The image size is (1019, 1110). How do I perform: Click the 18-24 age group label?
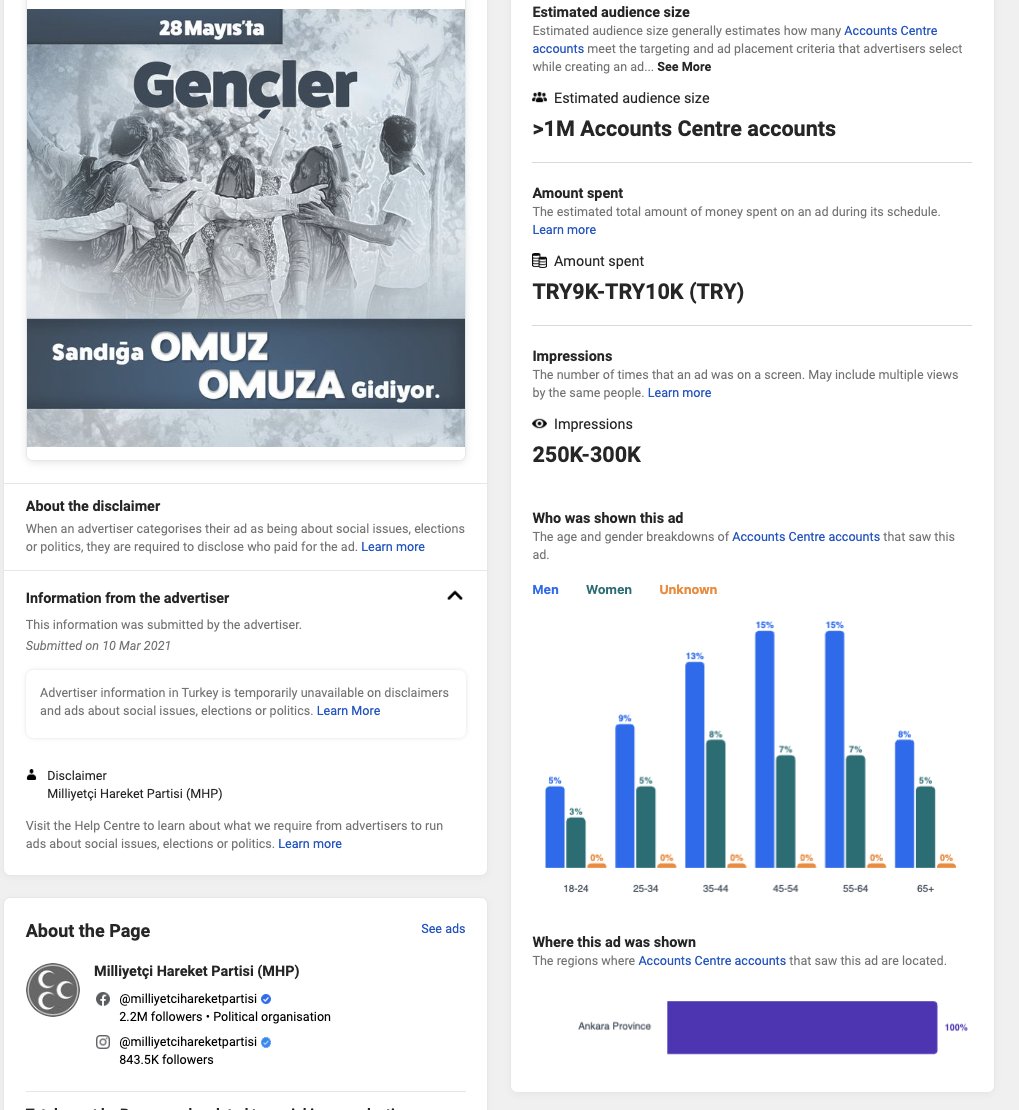click(576, 888)
